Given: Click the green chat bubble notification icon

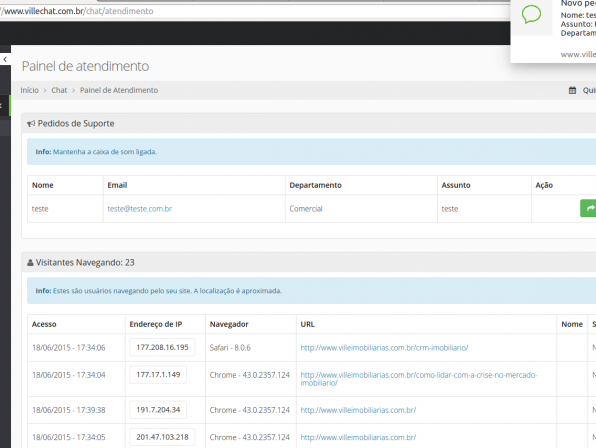Looking at the screenshot, I should tap(531, 14).
